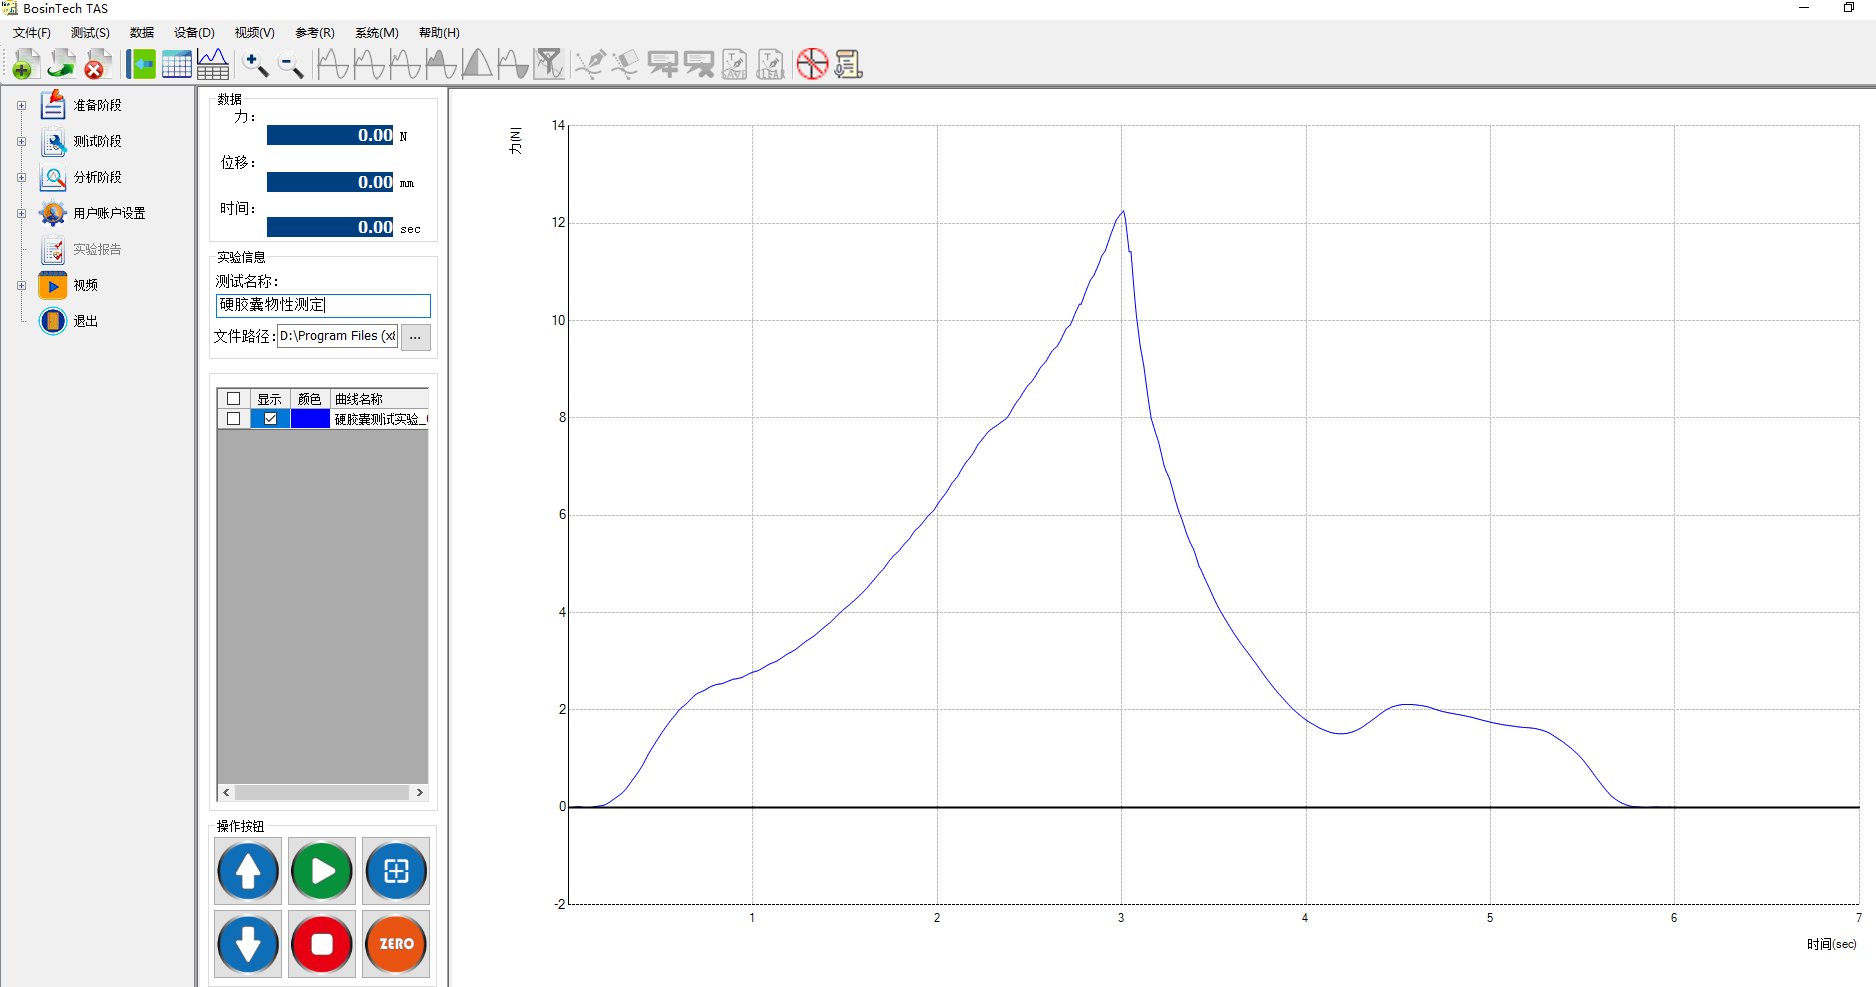Expand the 用户账户设置 tree node
Viewport: 1876px width, 987px height.
(21, 214)
